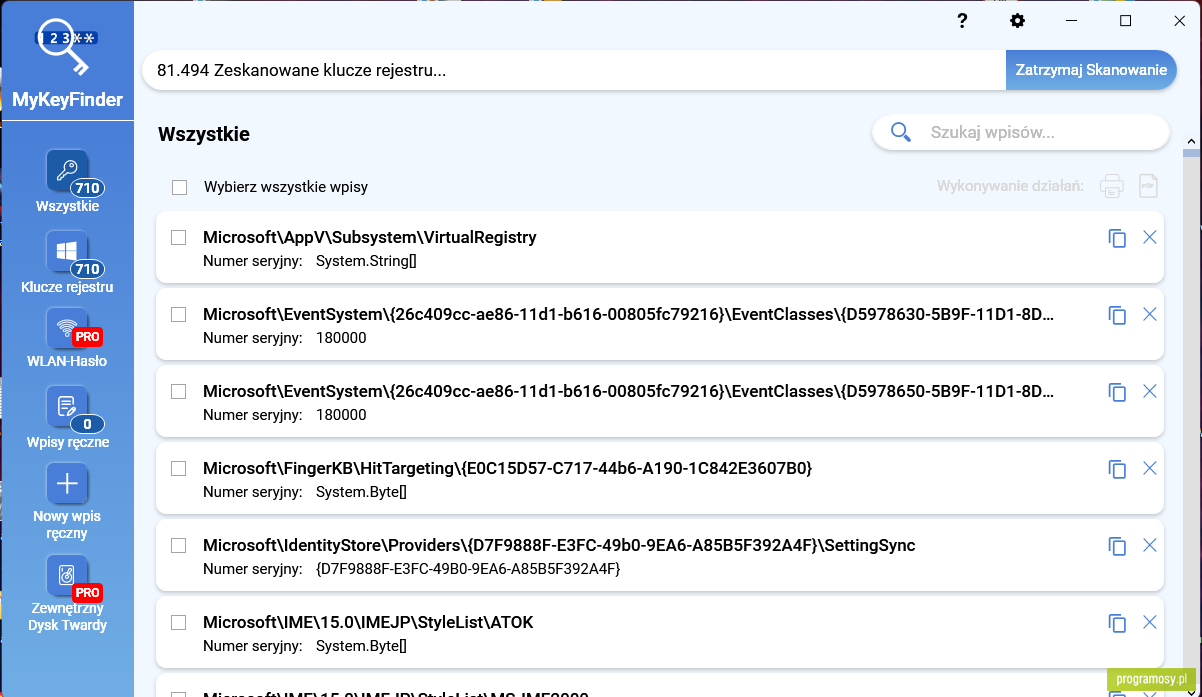Click the D5978630 EventClasses row title
The width and height of the screenshot is (1202, 697).
pyautogui.click(x=628, y=314)
